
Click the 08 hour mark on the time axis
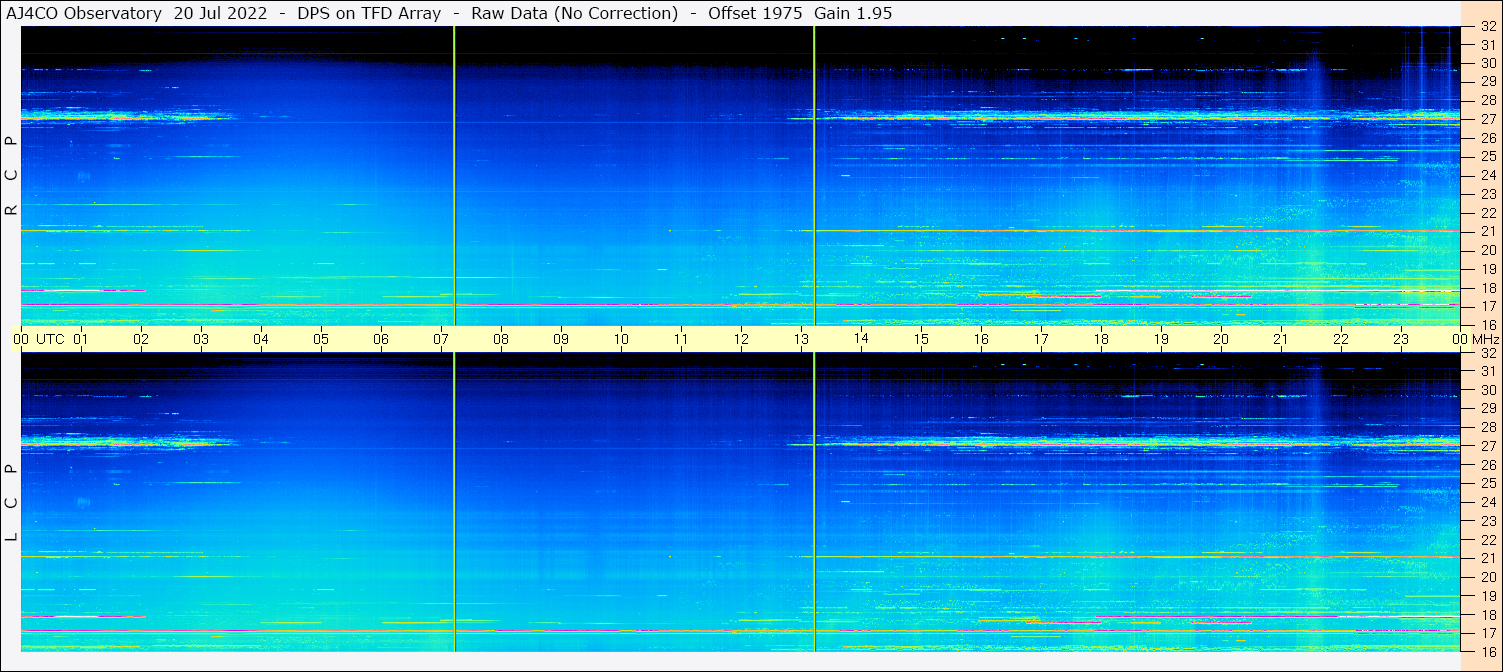pos(501,339)
